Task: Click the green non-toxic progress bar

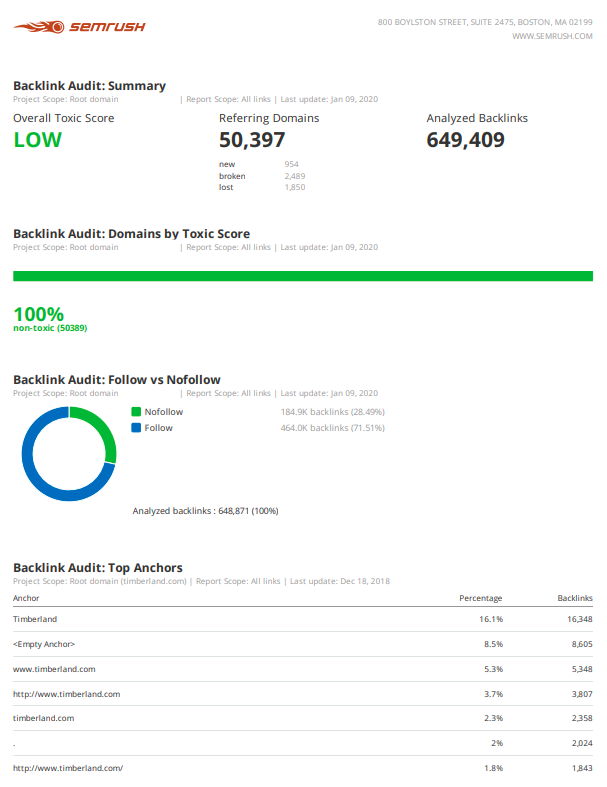Action: [302, 275]
